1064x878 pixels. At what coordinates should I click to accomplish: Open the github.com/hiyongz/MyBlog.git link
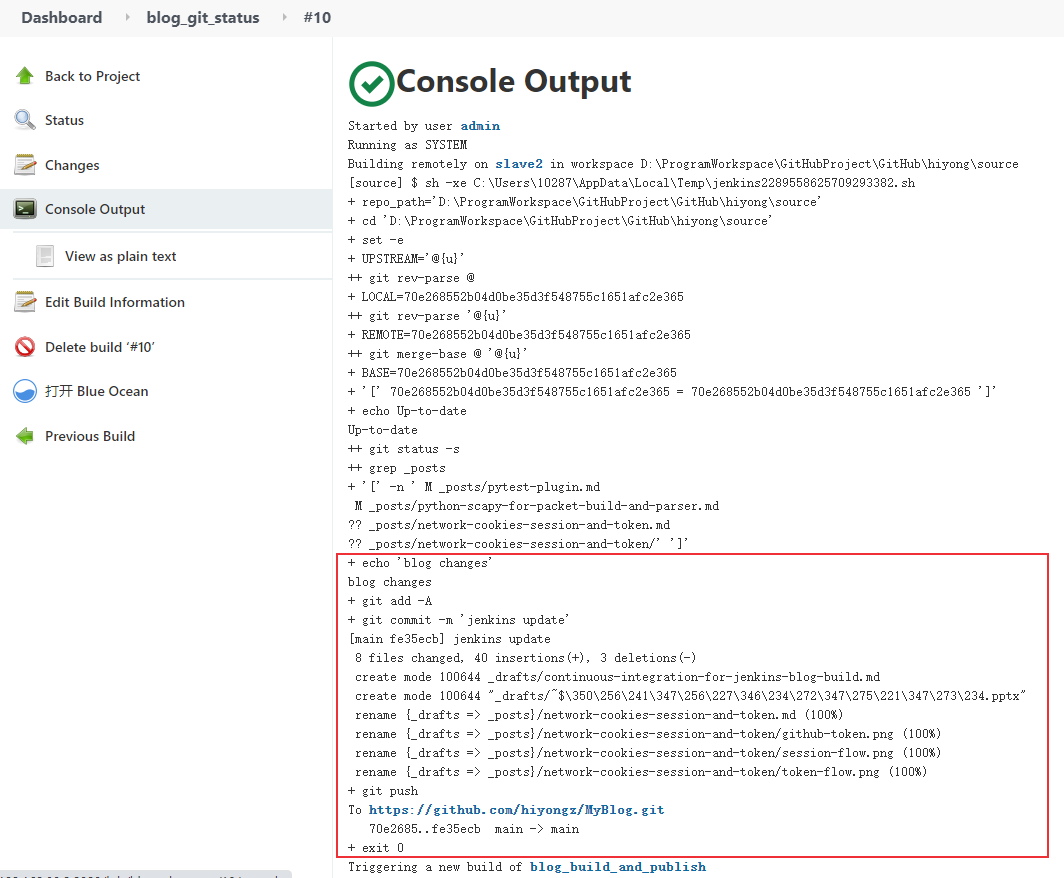(x=516, y=809)
